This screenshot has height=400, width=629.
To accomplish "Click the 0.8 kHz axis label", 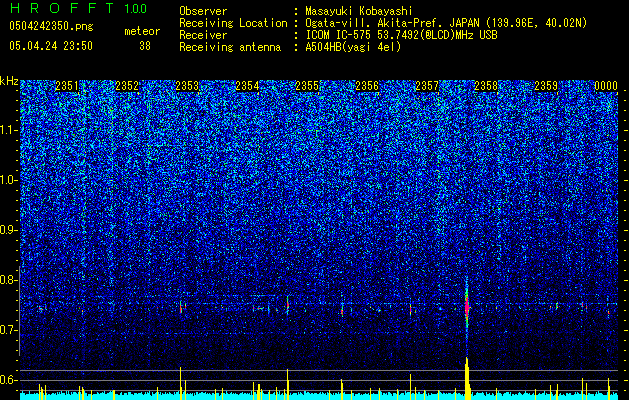I will [x=7, y=280].
